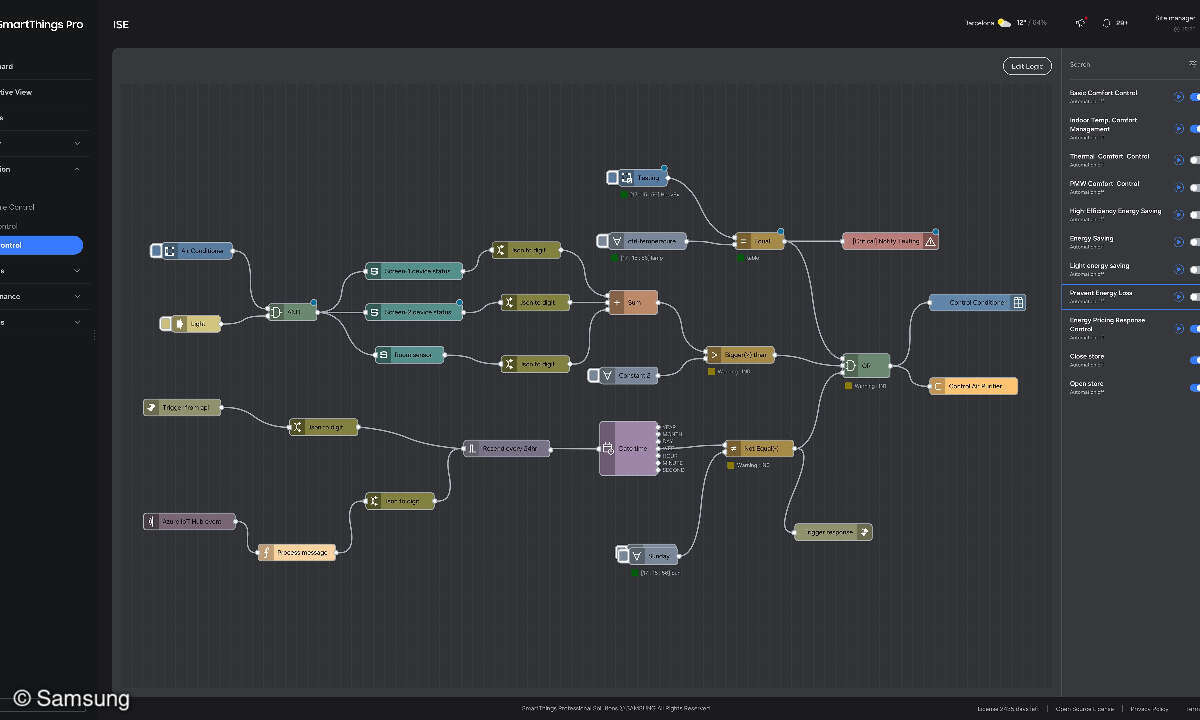Click the AND gate node near Light
1200x720 pixels.
292,312
